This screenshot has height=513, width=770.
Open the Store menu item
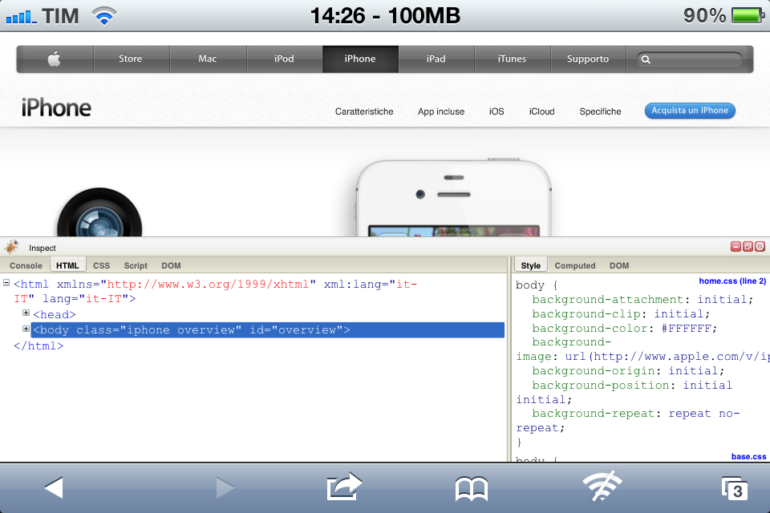130,59
